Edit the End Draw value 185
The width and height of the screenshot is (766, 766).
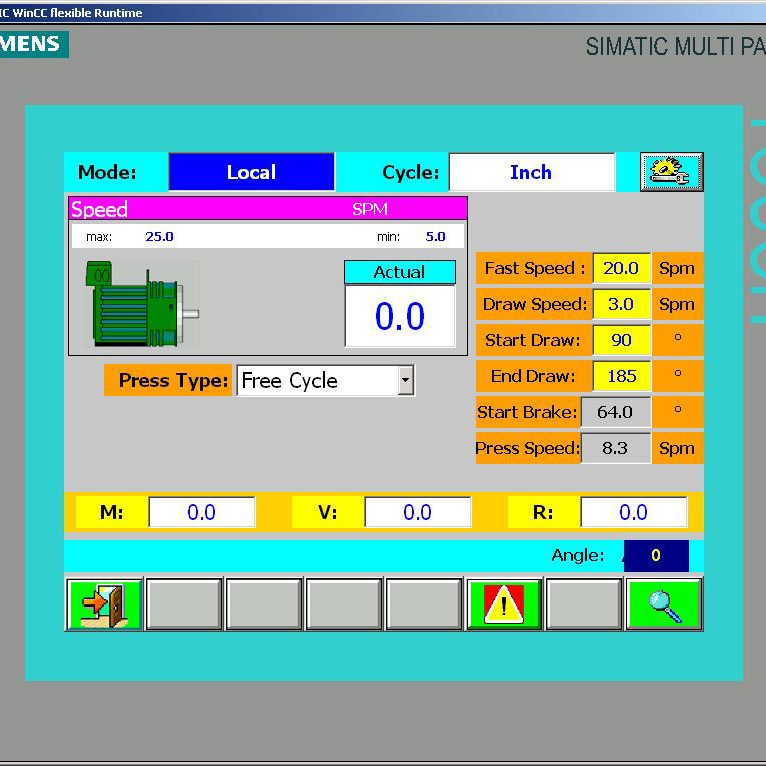click(621, 376)
